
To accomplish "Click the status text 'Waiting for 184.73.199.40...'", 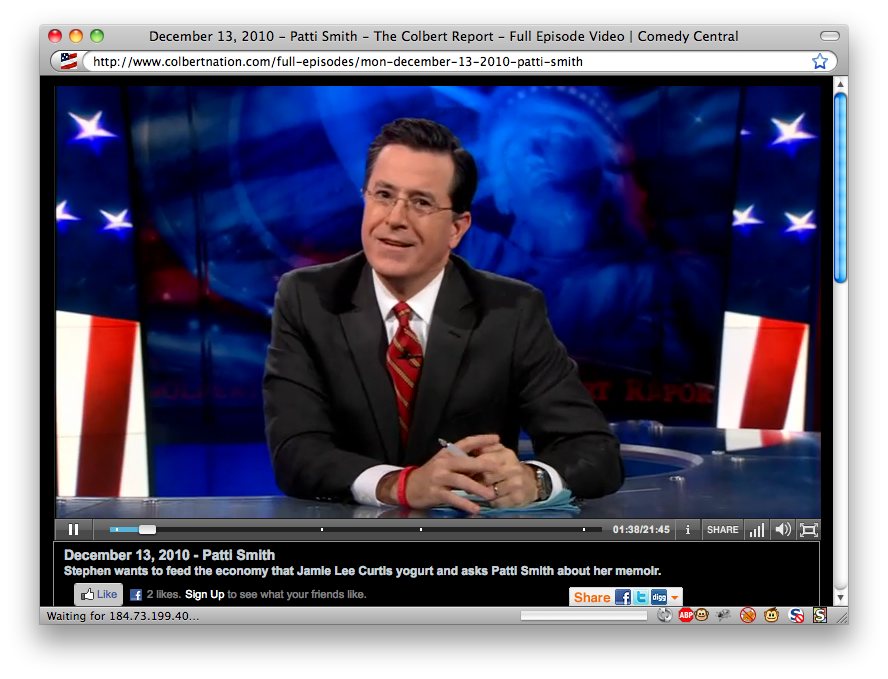I will (x=123, y=616).
